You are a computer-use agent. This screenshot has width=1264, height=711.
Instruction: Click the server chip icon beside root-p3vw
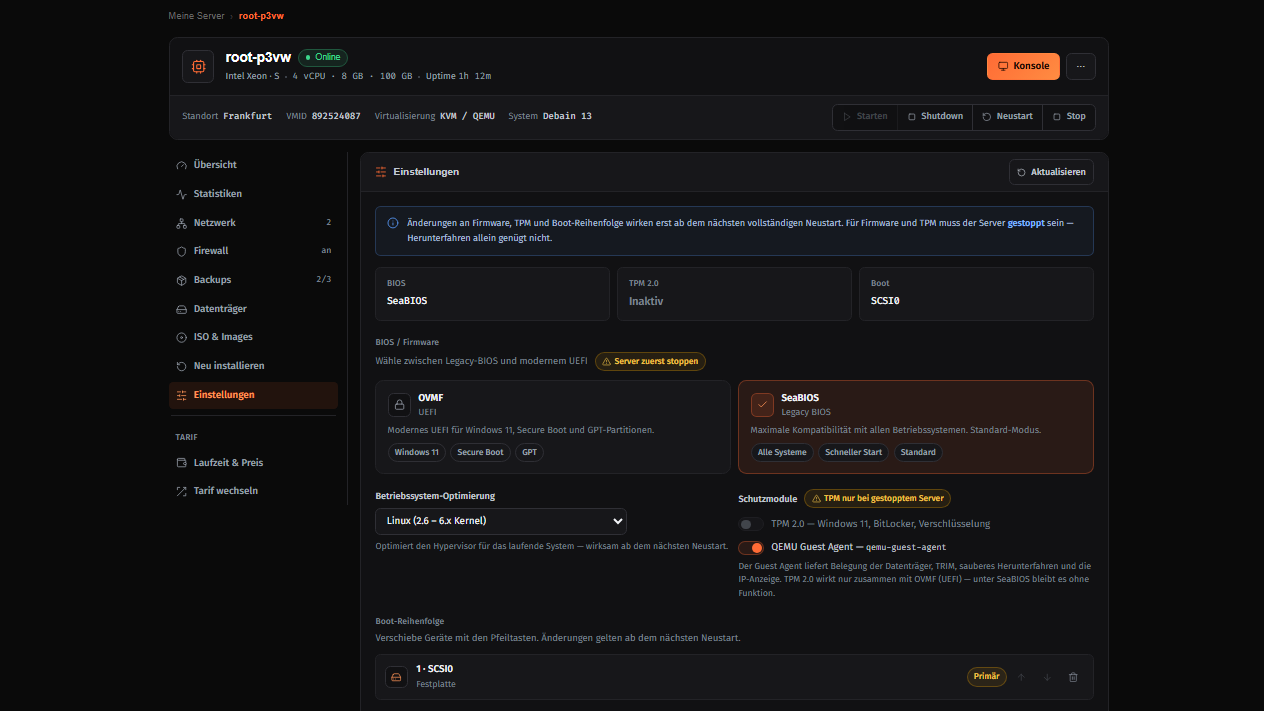pos(198,67)
